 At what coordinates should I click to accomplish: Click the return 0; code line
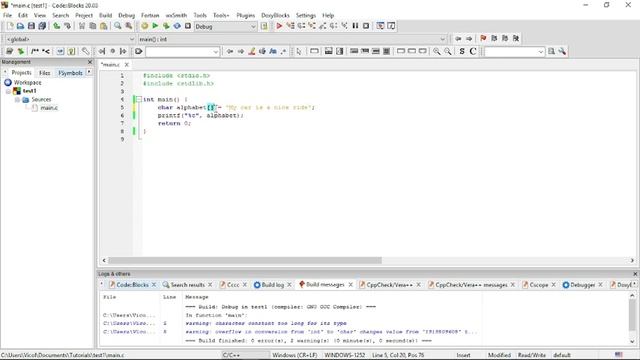tap(174, 123)
